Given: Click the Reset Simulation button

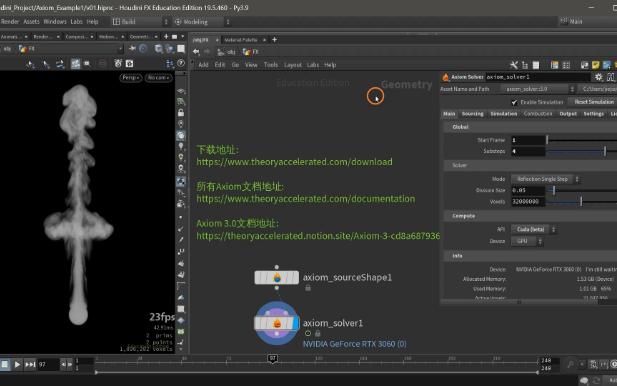Looking at the screenshot, I should pos(594,102).
